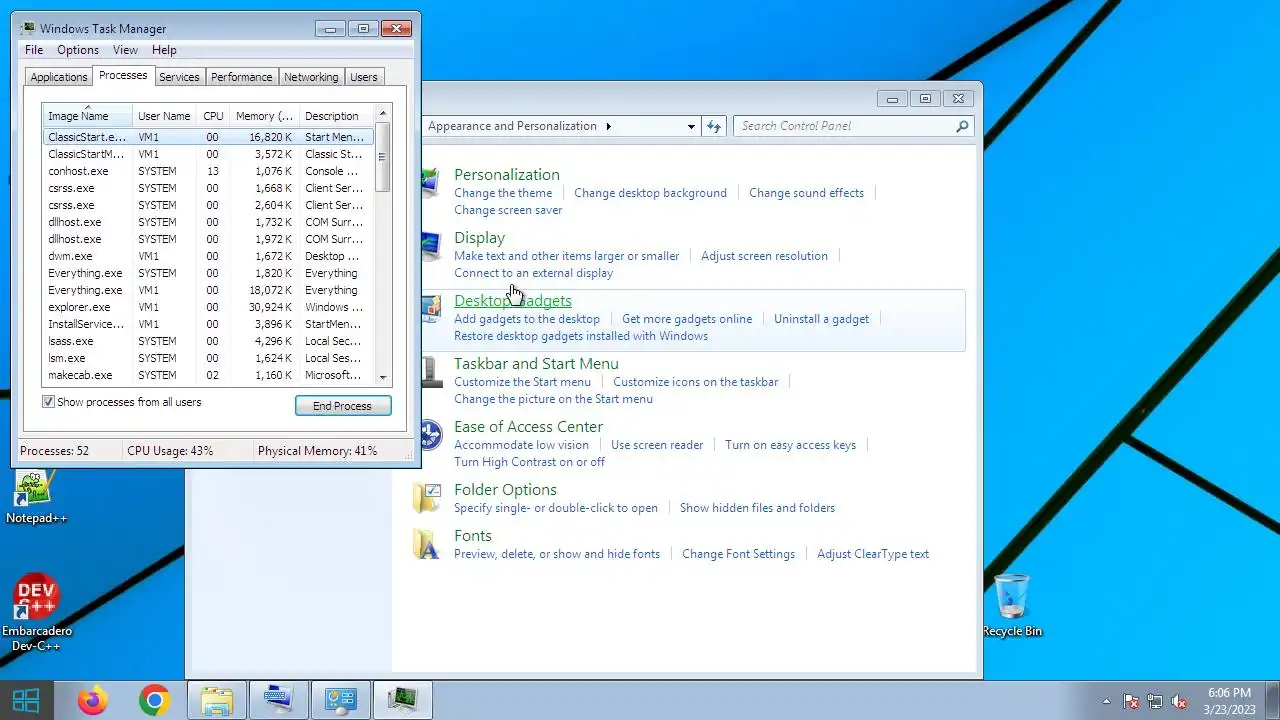
Task: Click the Ease of Access Center icon
Action: 429,435
